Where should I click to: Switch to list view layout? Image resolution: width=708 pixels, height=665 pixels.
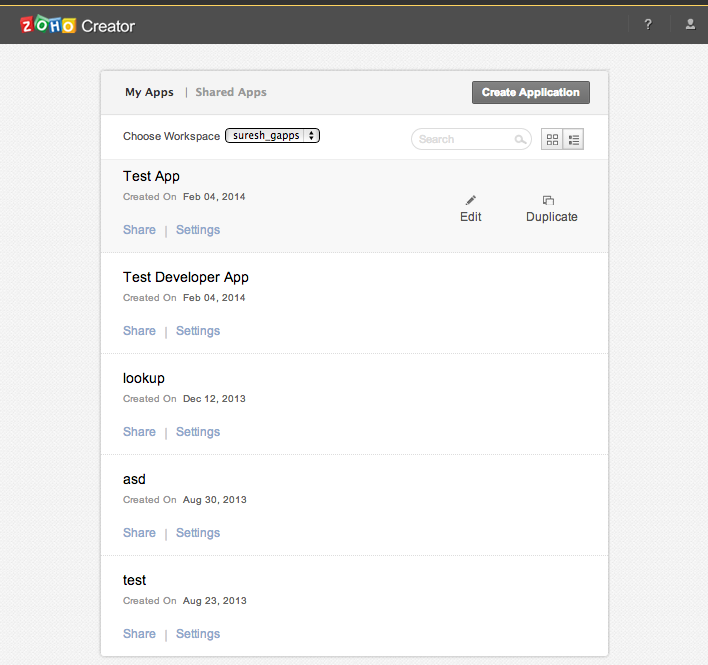pos(574,140)
